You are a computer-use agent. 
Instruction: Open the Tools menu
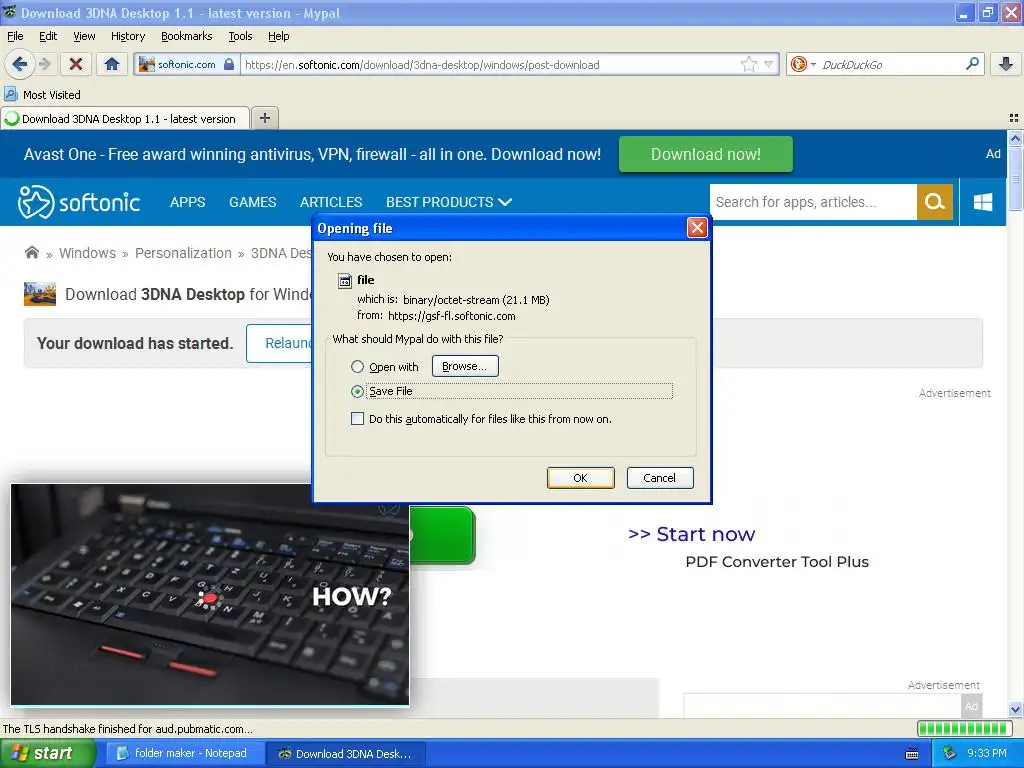point(240,36)
